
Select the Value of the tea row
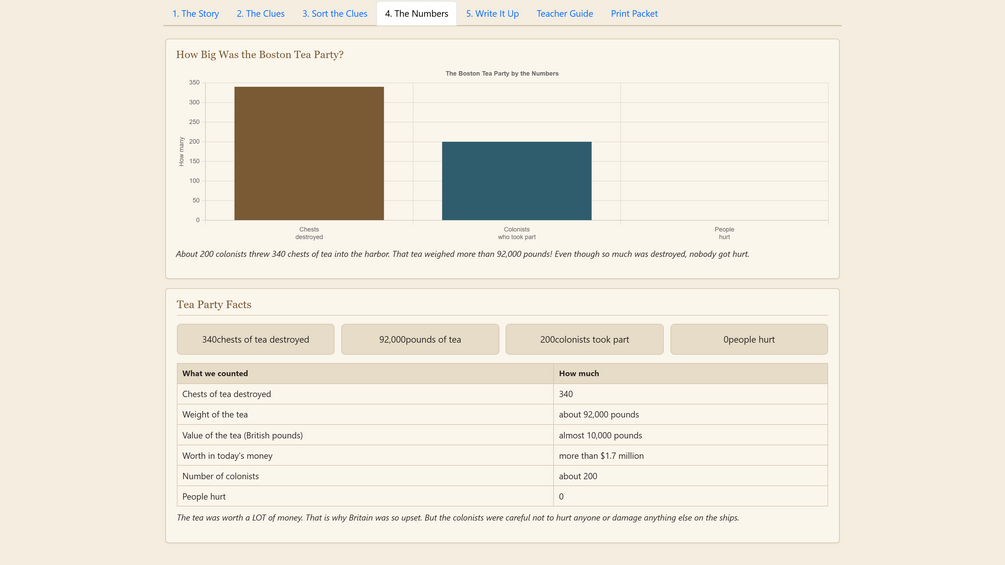502,435
